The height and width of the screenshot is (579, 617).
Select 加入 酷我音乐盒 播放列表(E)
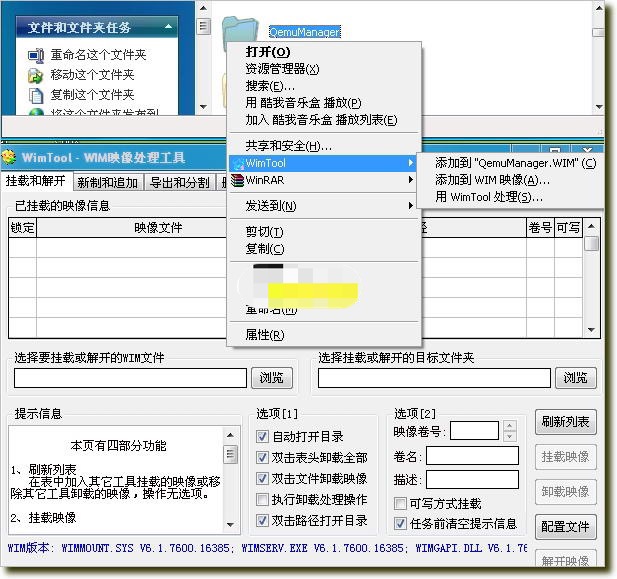point(324,120)
